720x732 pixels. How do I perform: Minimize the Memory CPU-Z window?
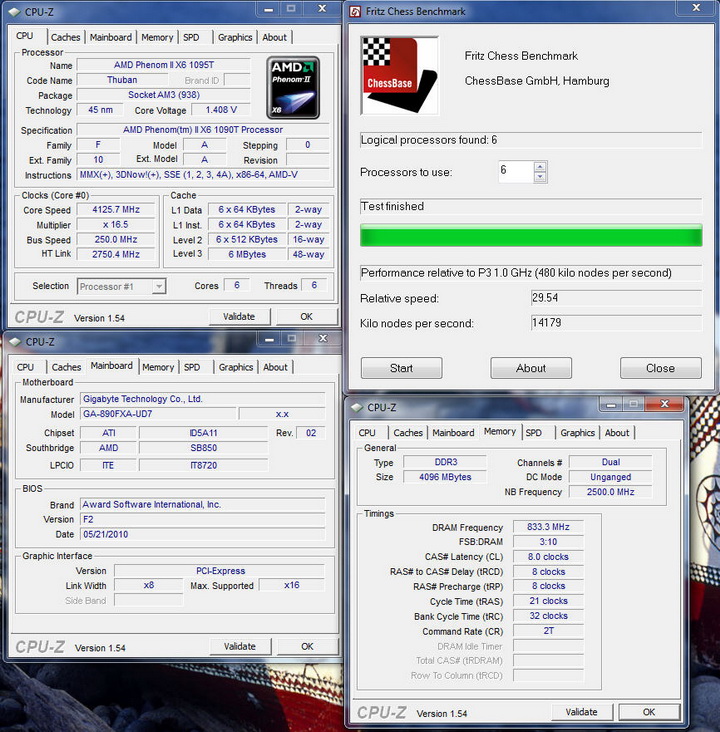point(611,405)
